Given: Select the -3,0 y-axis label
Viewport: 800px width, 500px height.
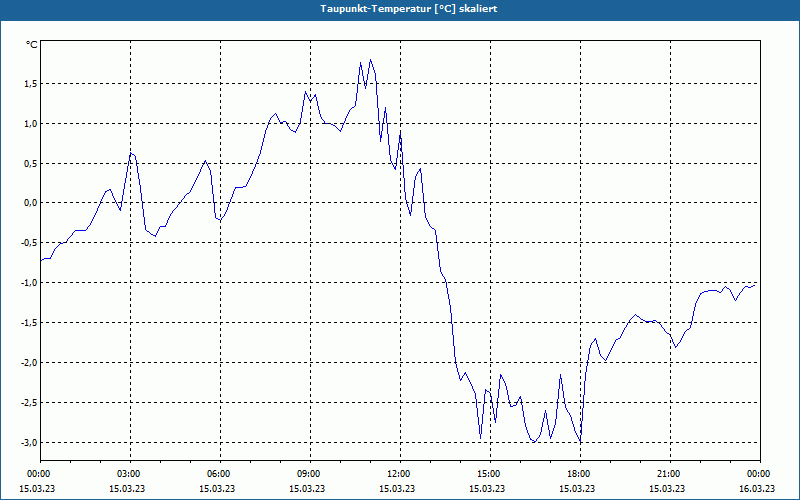Looking at the screenshot, I should coord(30,442).
